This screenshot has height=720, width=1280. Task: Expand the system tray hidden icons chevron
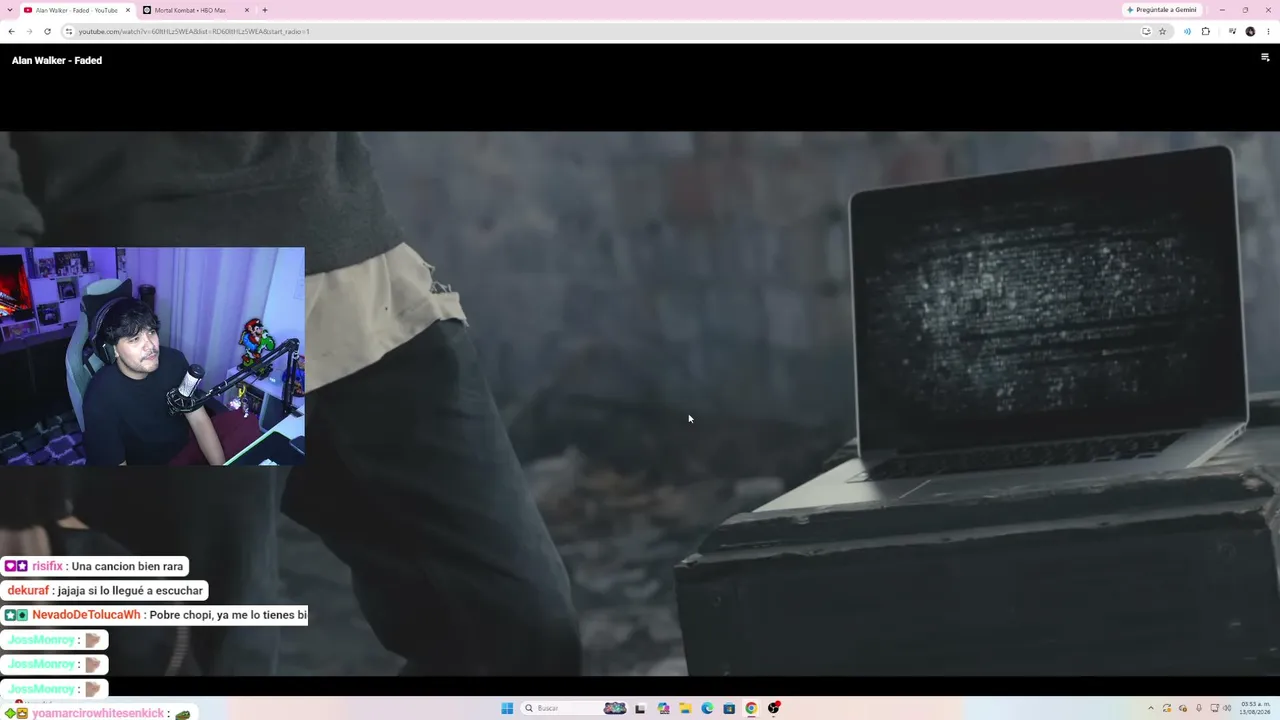1150,708
